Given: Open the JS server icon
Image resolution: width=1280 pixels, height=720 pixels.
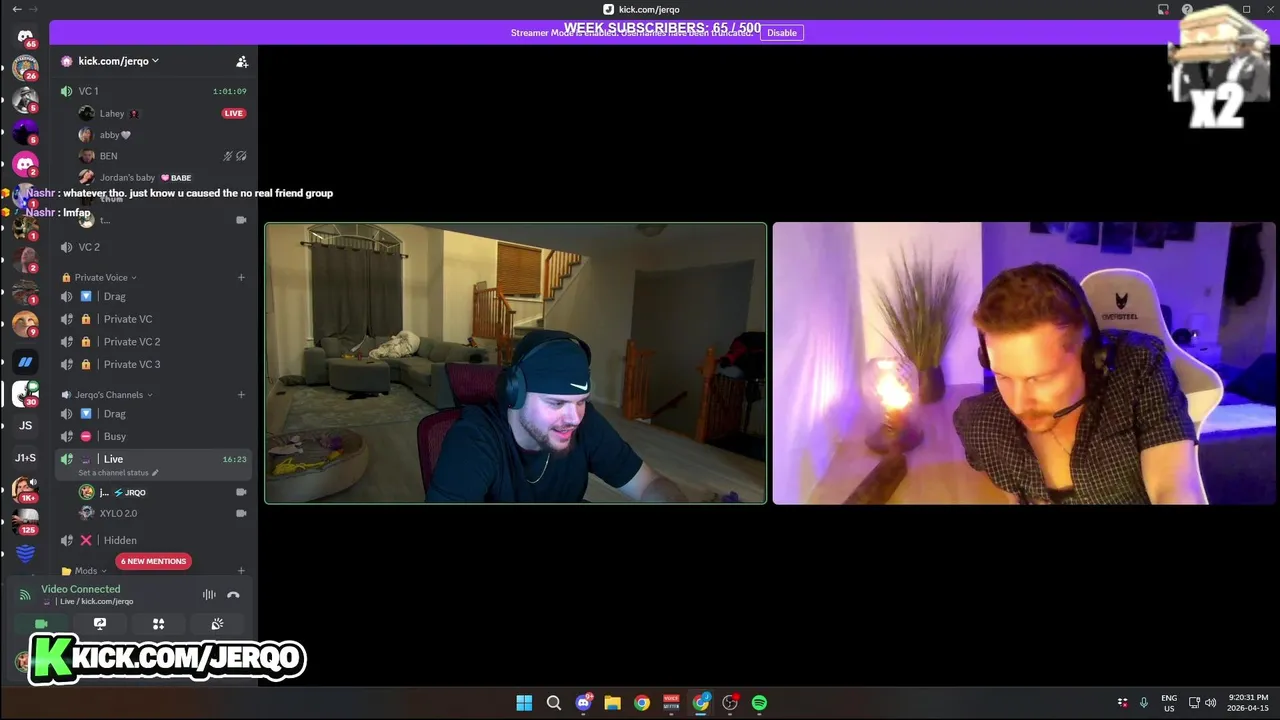Looking at the screenshot, I should (25, 425).
